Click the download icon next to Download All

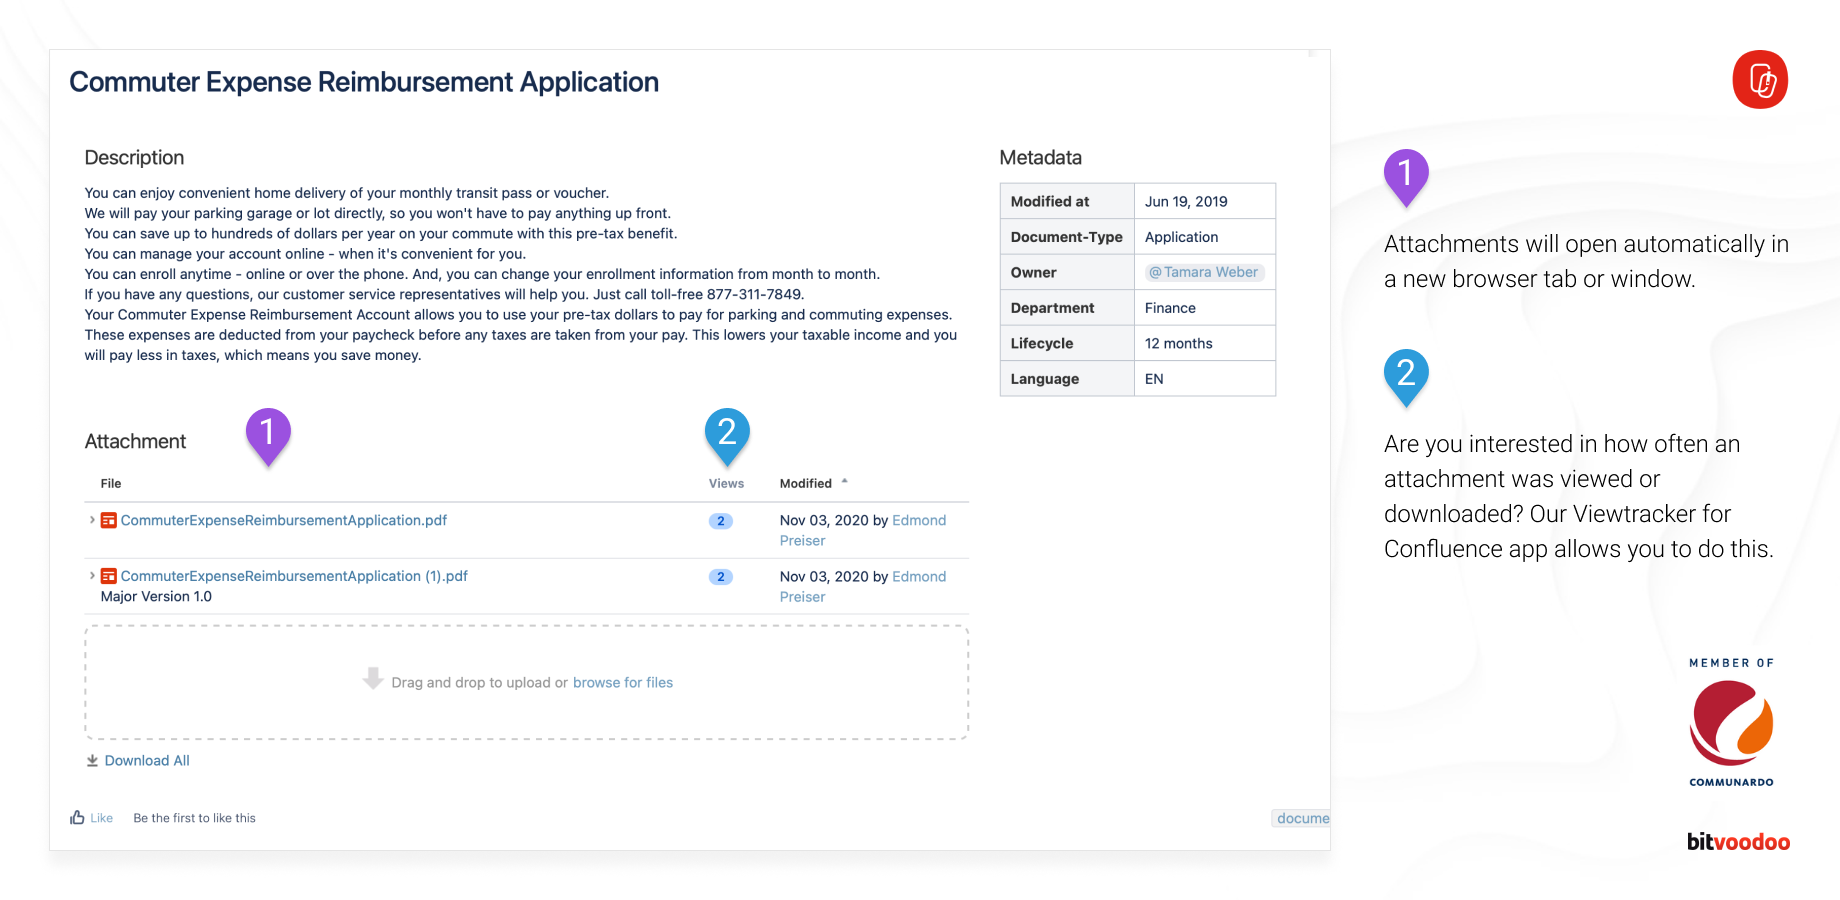point(91,760)
